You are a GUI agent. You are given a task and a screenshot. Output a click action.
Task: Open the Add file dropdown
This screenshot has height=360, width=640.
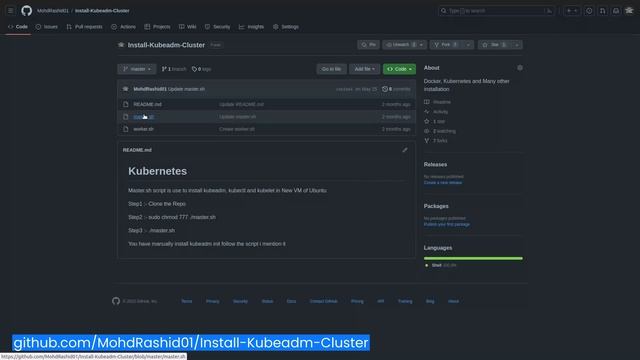point(364,69)
